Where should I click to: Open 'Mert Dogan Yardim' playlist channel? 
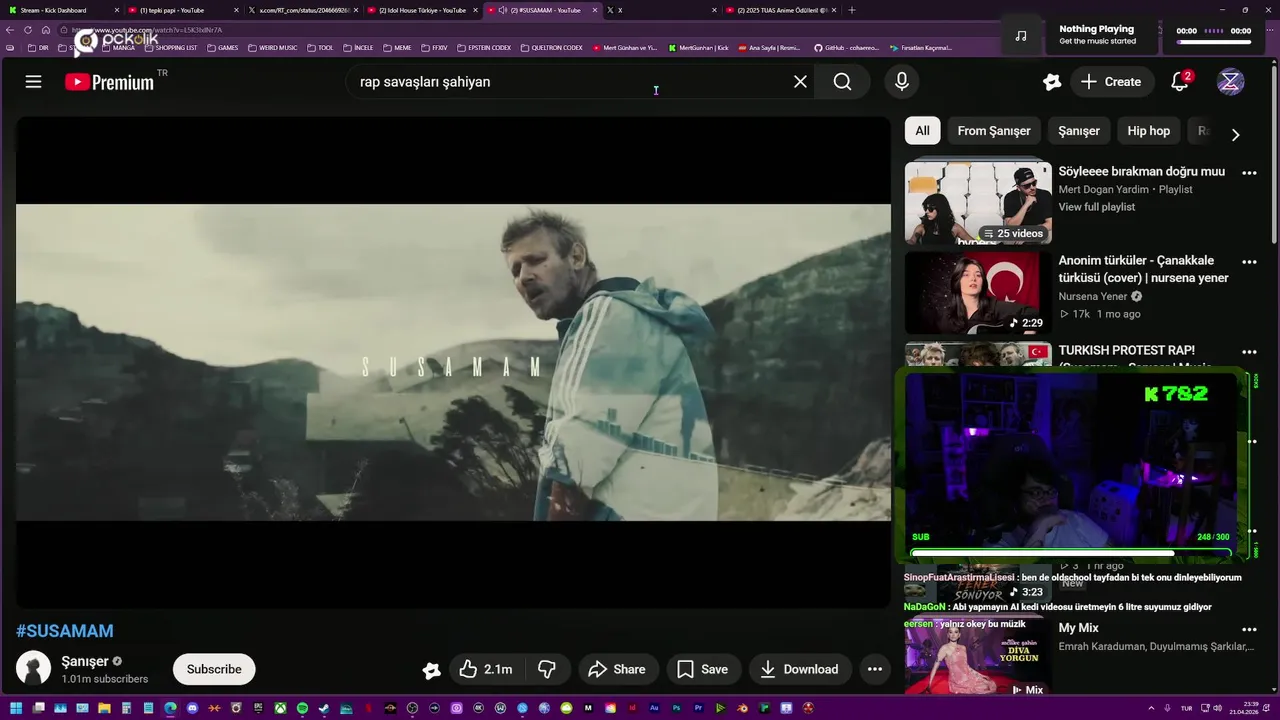[x=1103, y=189]
